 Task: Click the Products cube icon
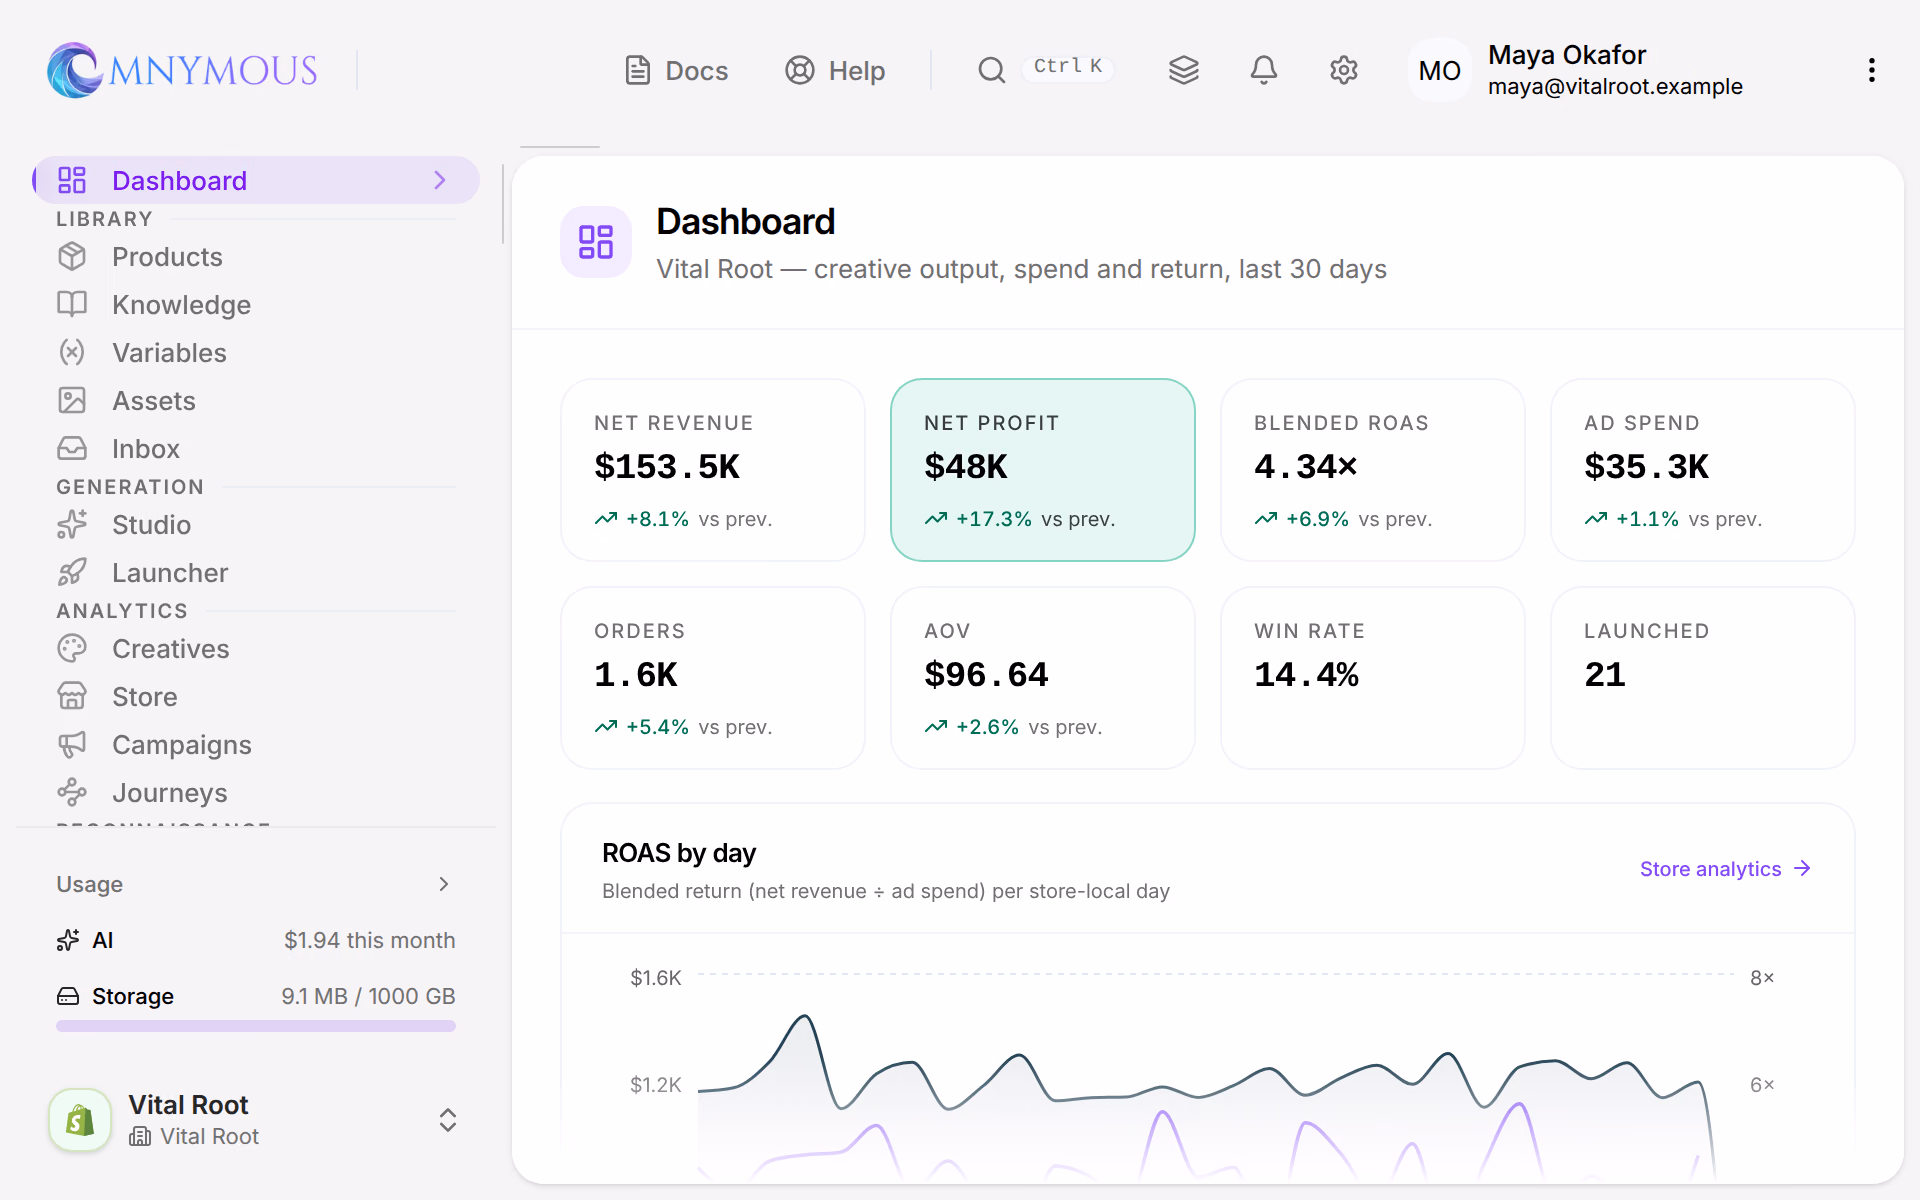[72, 257]
